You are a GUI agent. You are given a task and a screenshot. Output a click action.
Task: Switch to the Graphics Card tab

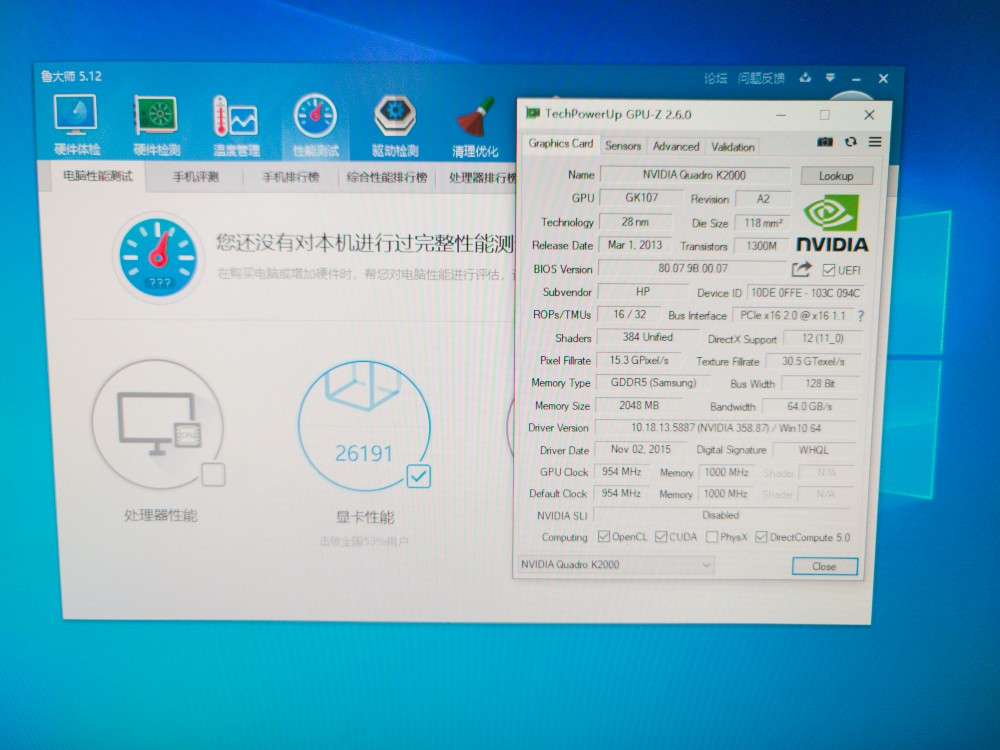click(x=561, y=143)
